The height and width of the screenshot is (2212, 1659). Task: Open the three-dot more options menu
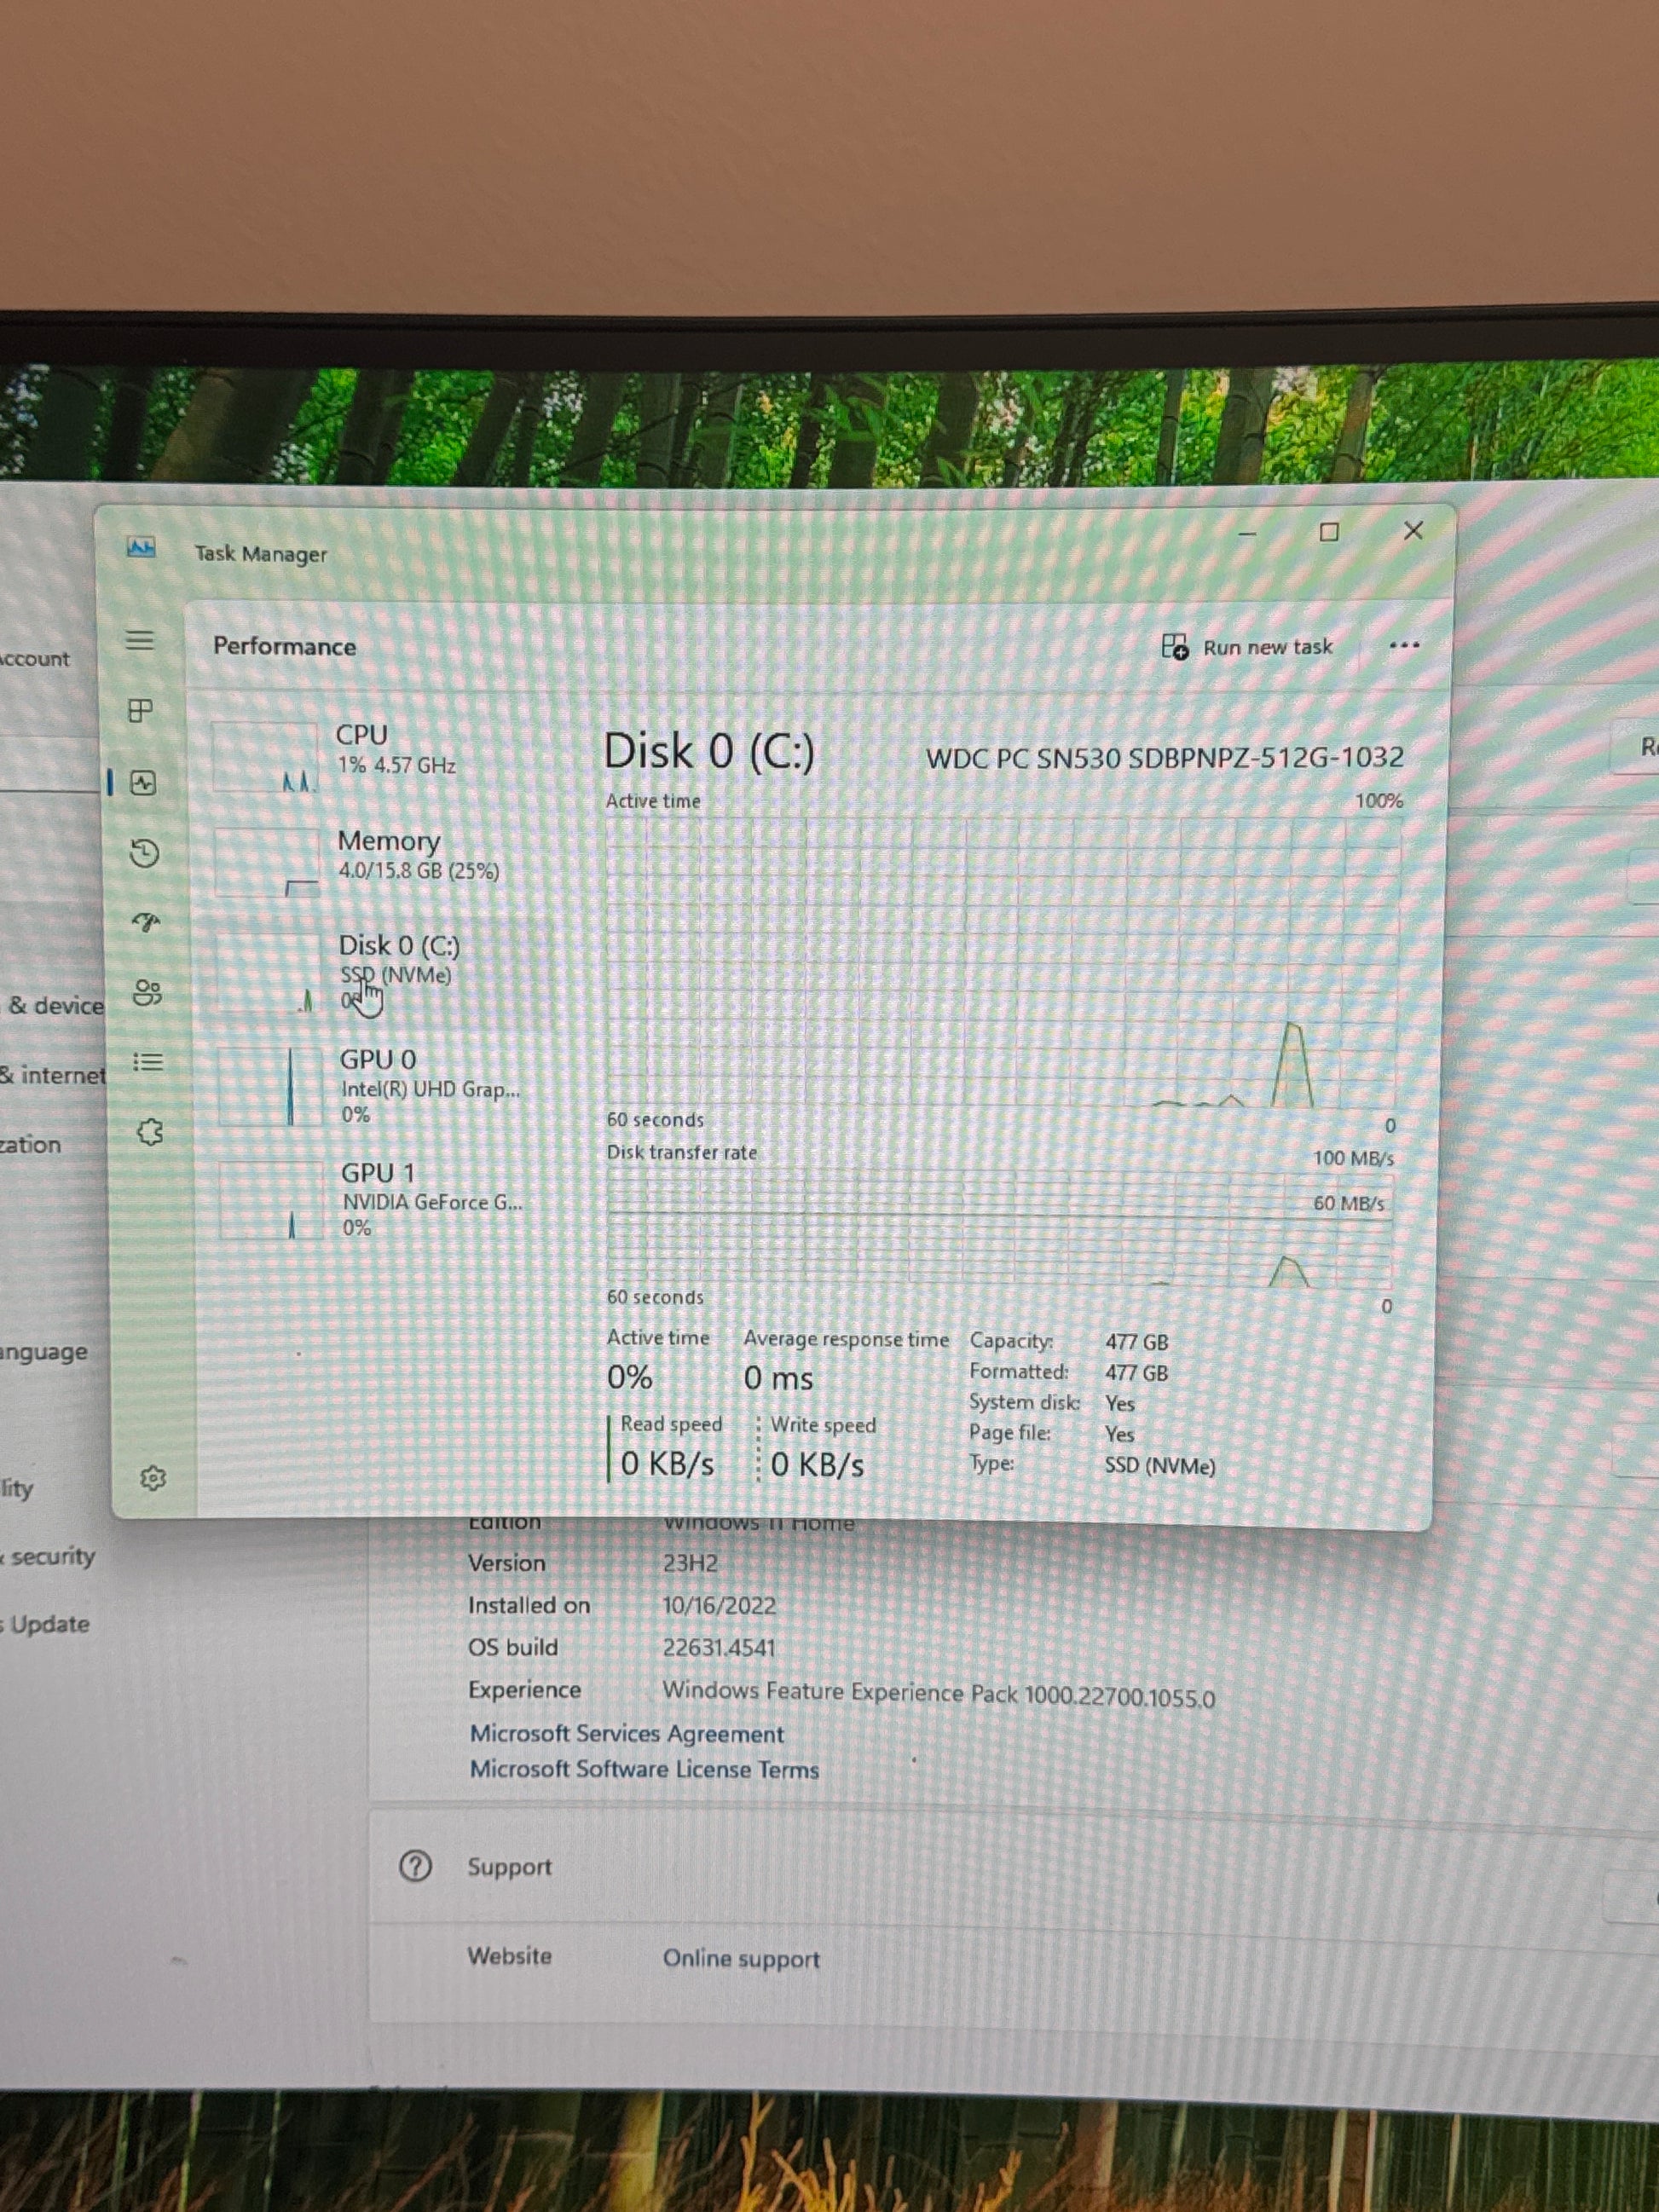(1404, 646)
